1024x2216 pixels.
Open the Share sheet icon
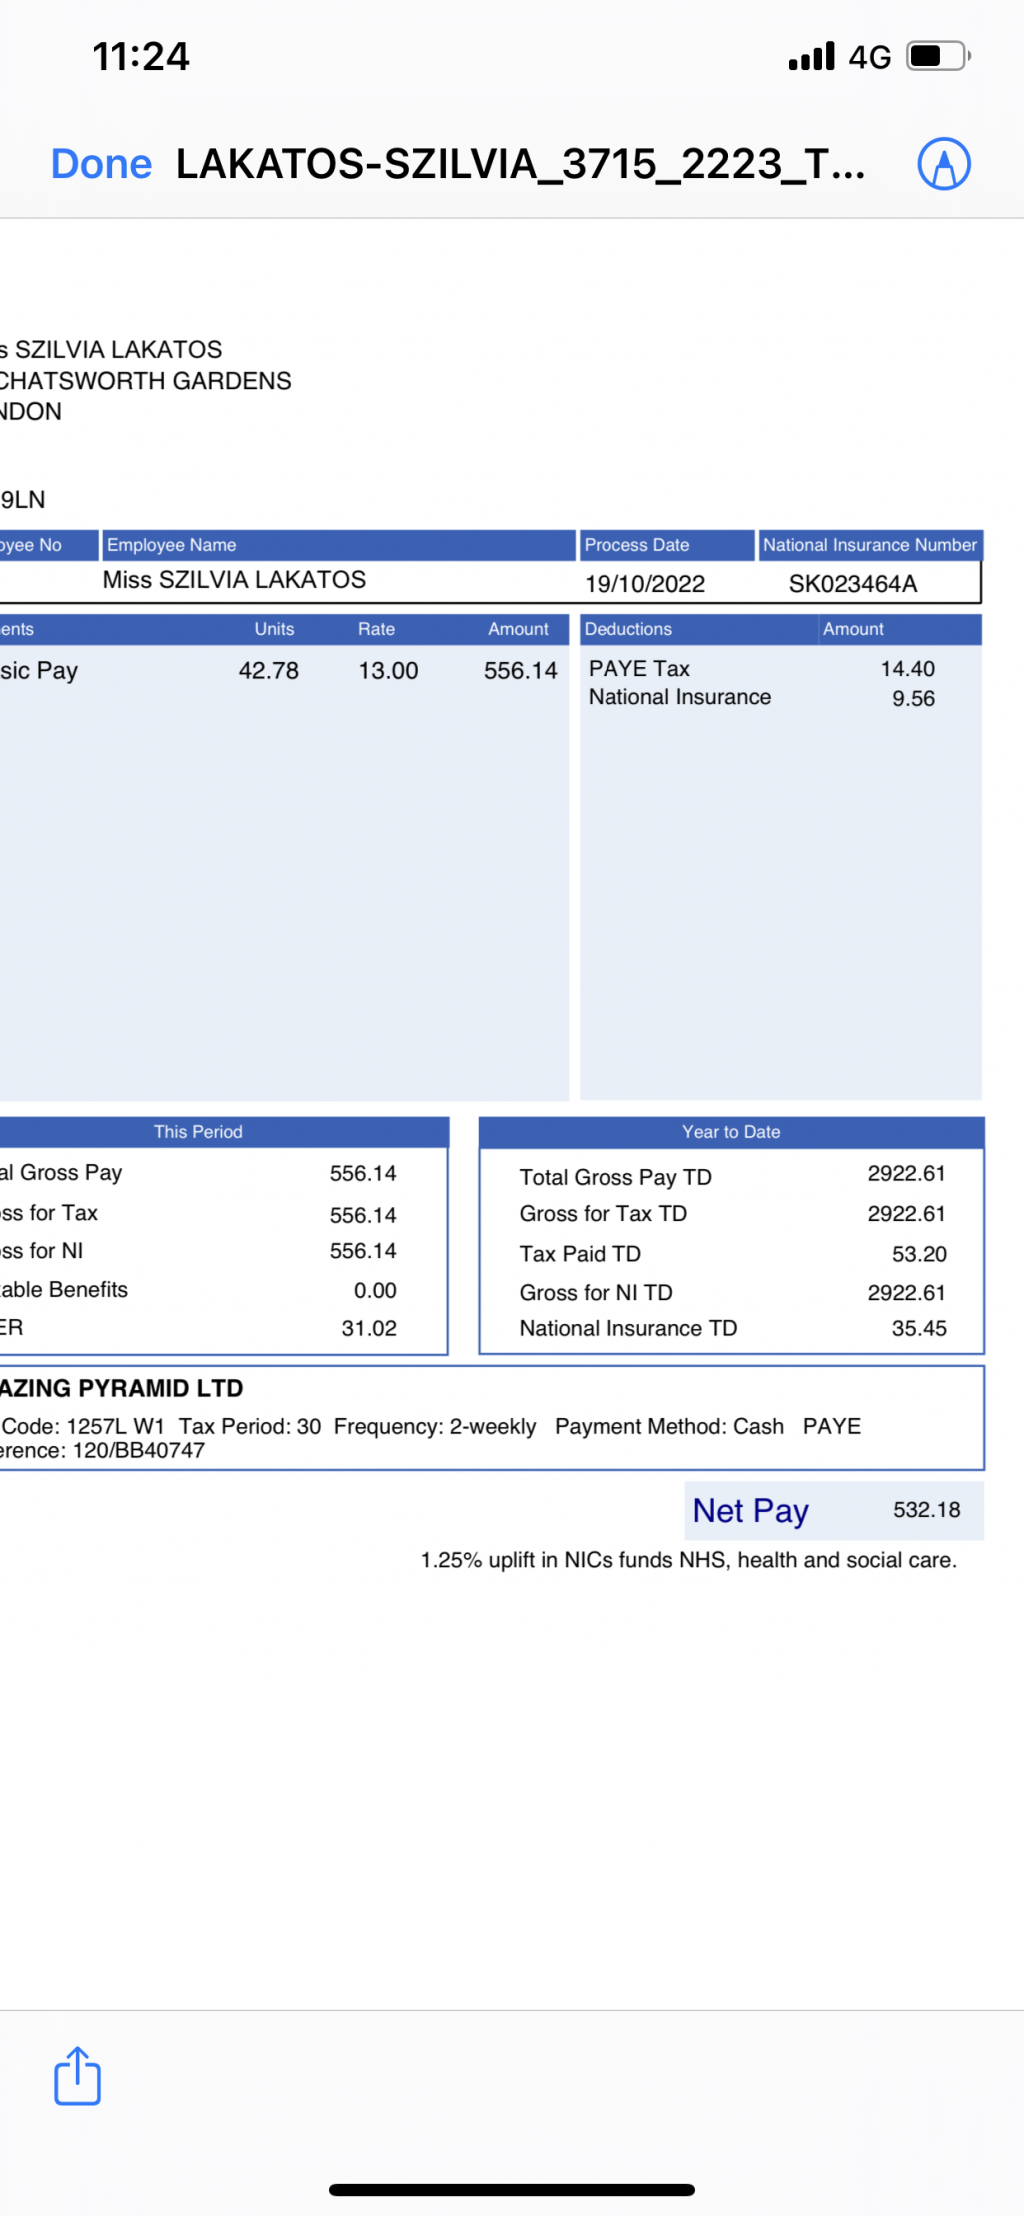(x=77, y=2076)
